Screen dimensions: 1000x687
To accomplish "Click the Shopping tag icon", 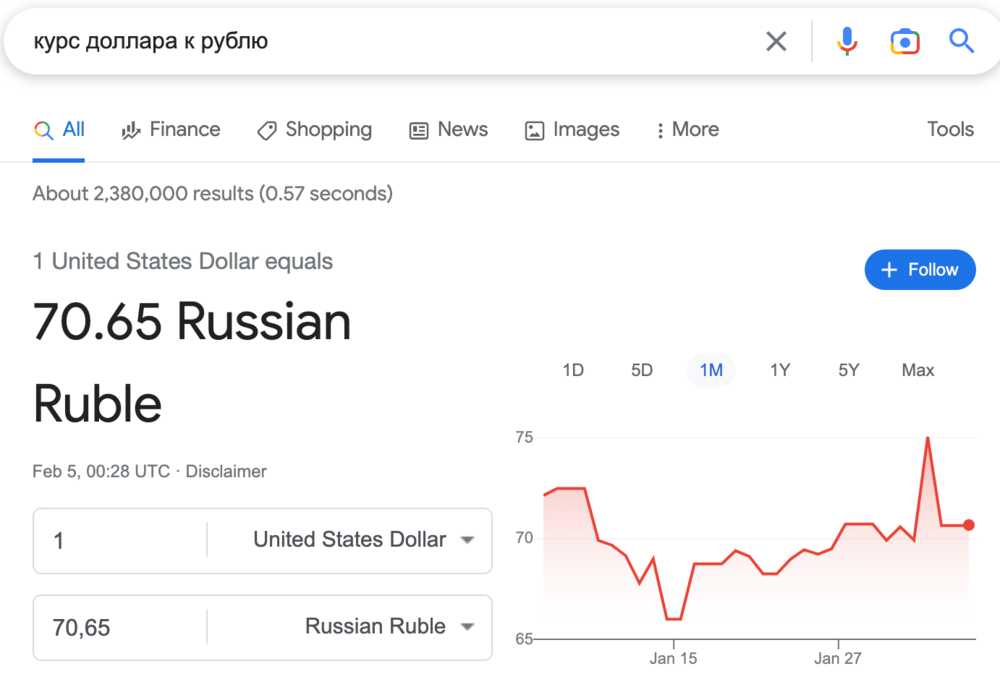I will pos(267,130).
